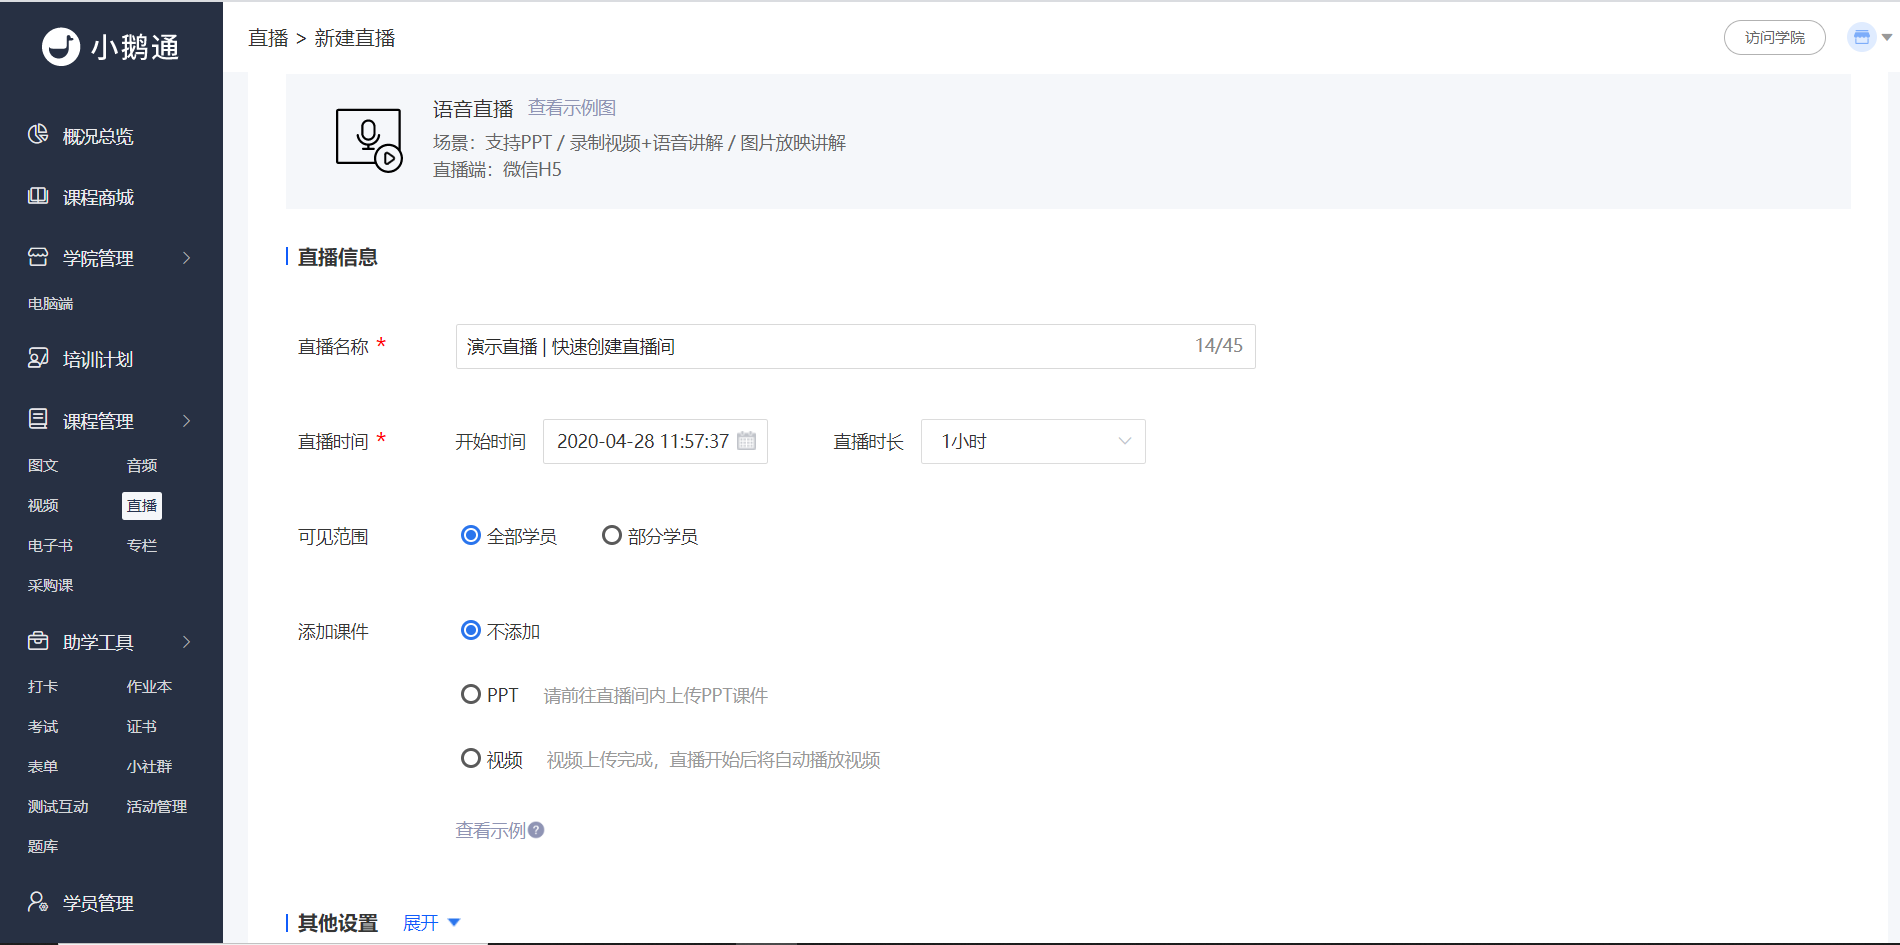1900x945 pixels.
Task: Click the 学院管理 shop icon
Action: (38, 257)
